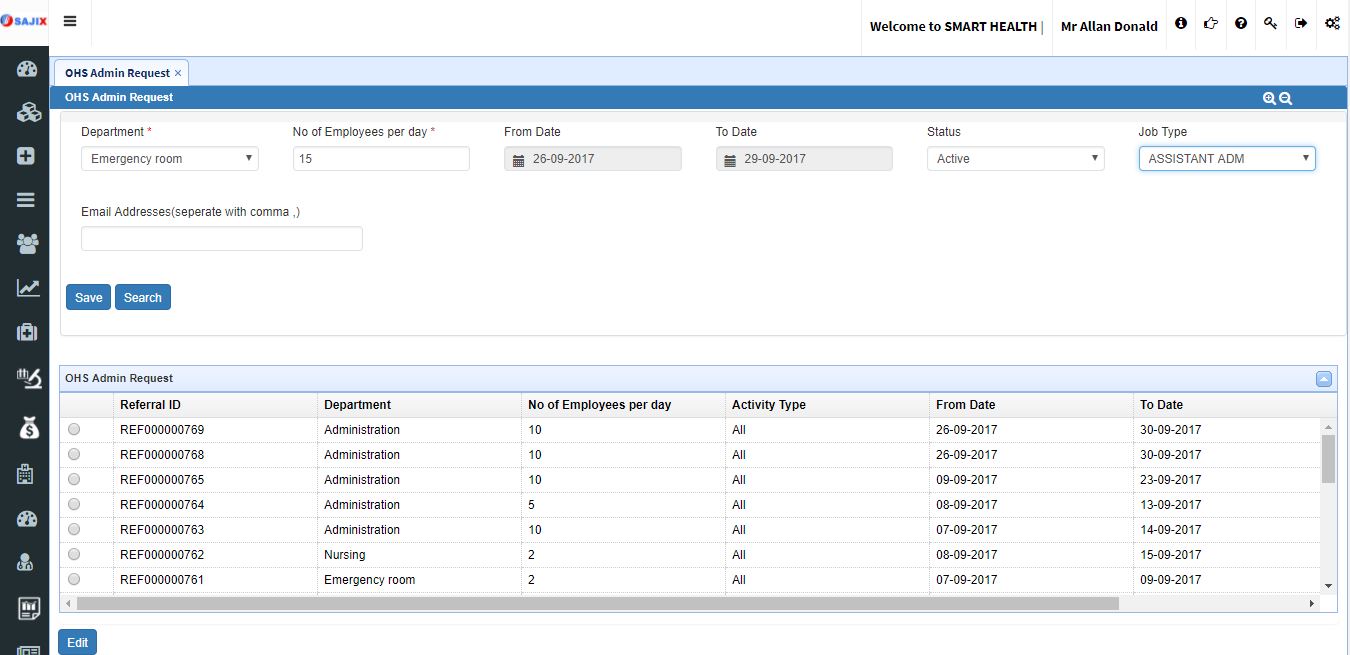
Task: Expand the Job Type dropdown
Action: (1226, 159)
